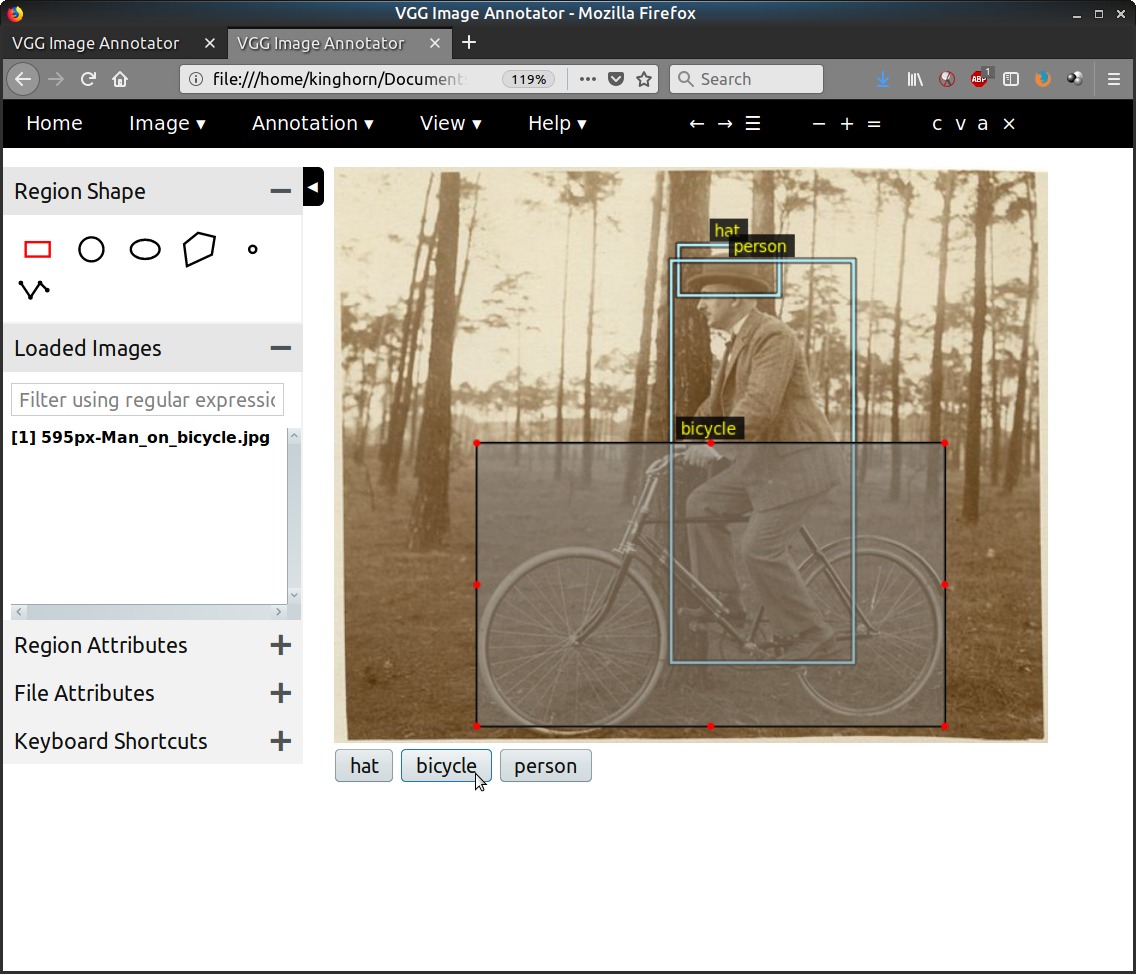1136x974 pixels.
Task: Open the View menu
Action: 450,123
